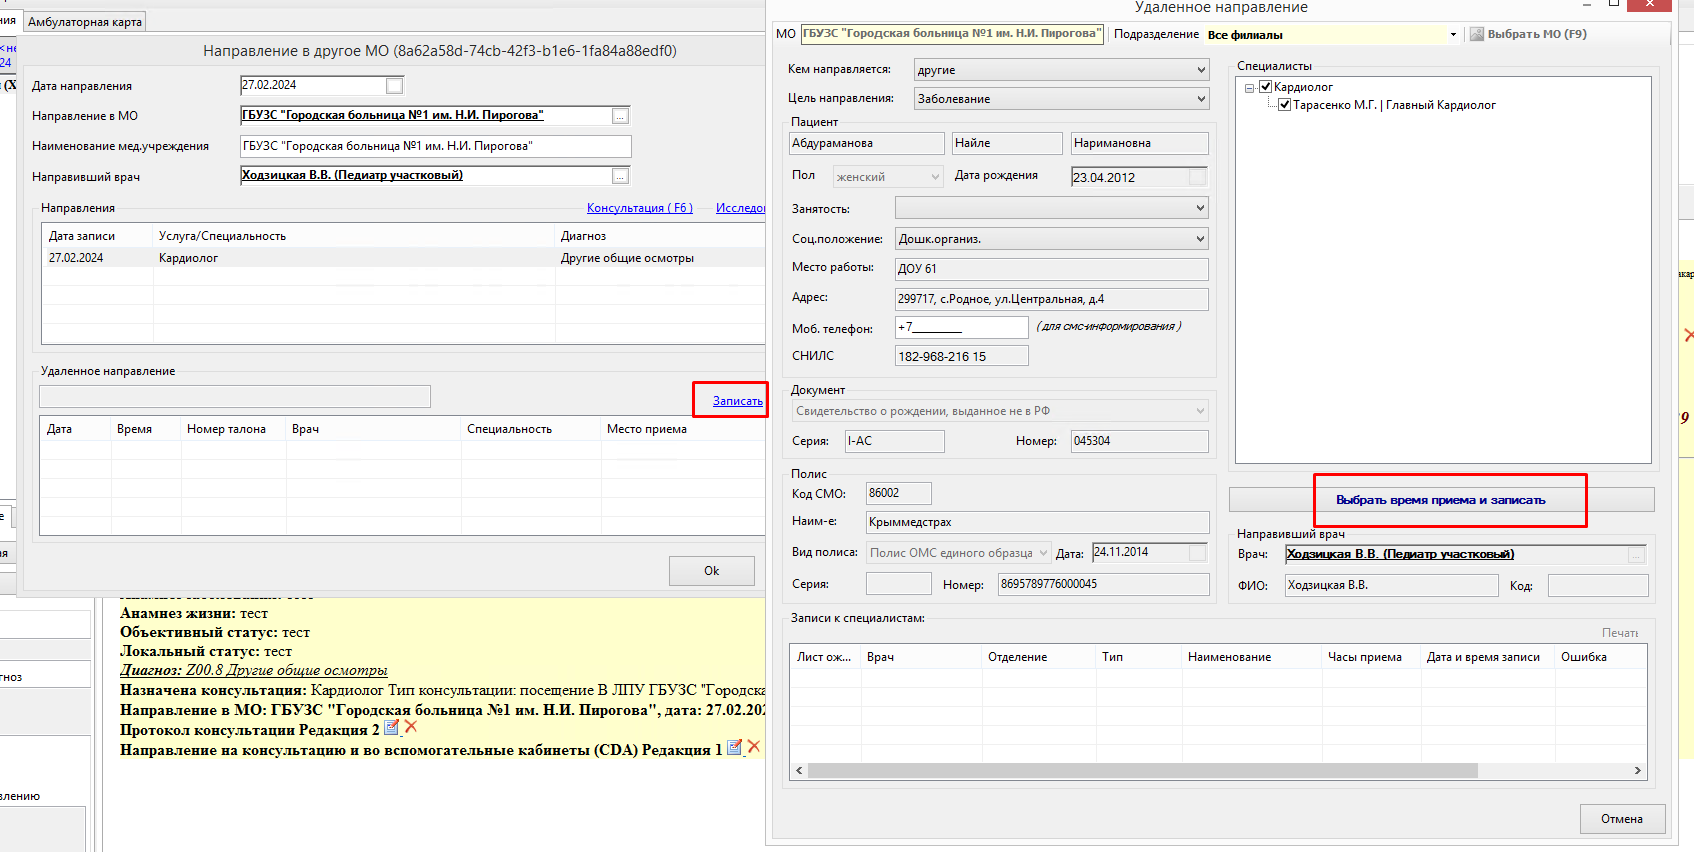Click the 'ФИО' field with 'Ходзицкая В.В.'
This screenshot has width=1694, height=852.
point(1392,586)
